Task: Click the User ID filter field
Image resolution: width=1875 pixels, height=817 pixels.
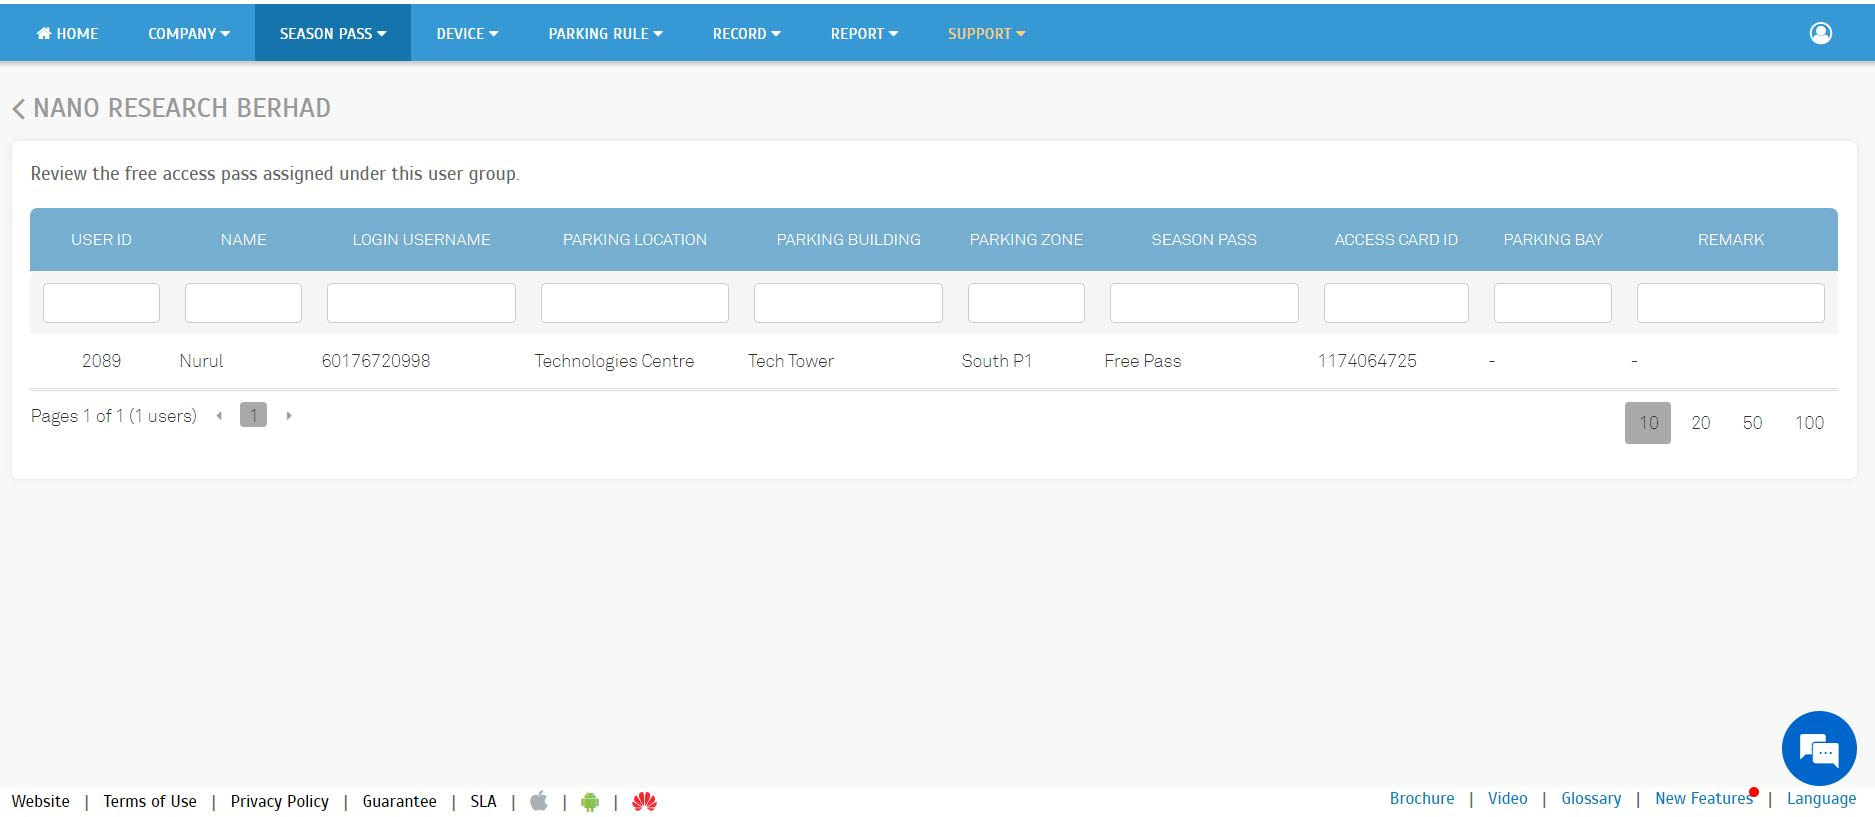Action: point(101,303)
